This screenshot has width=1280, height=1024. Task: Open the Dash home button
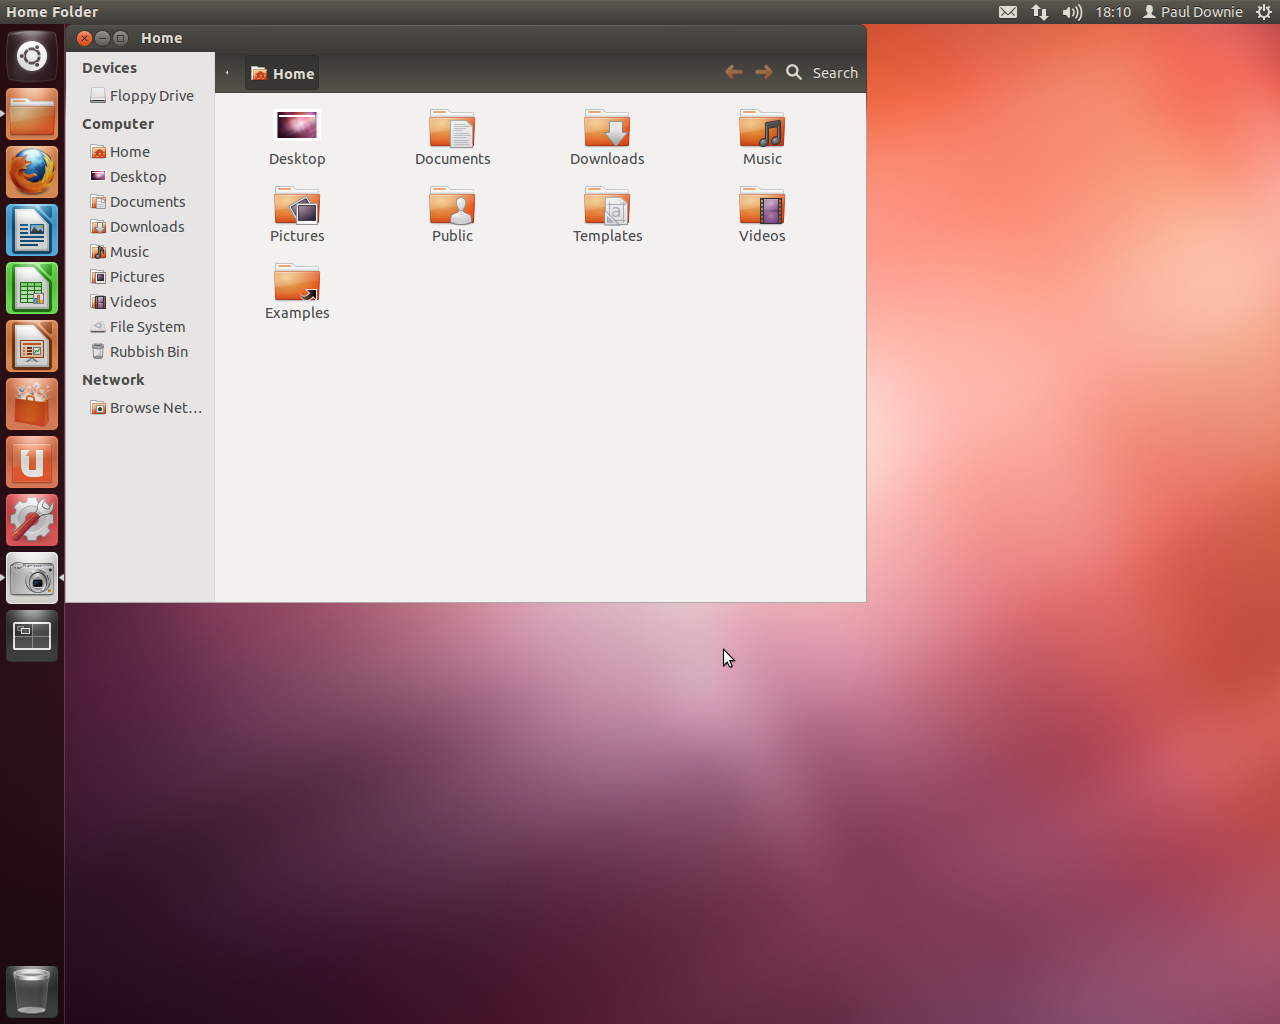click(31, 55)
